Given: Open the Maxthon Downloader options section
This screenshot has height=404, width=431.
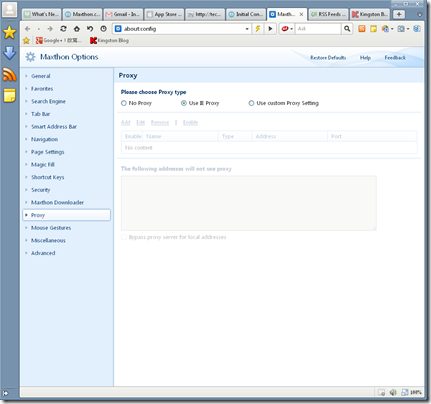Looking at the screenshot, I should pos(57,203).
